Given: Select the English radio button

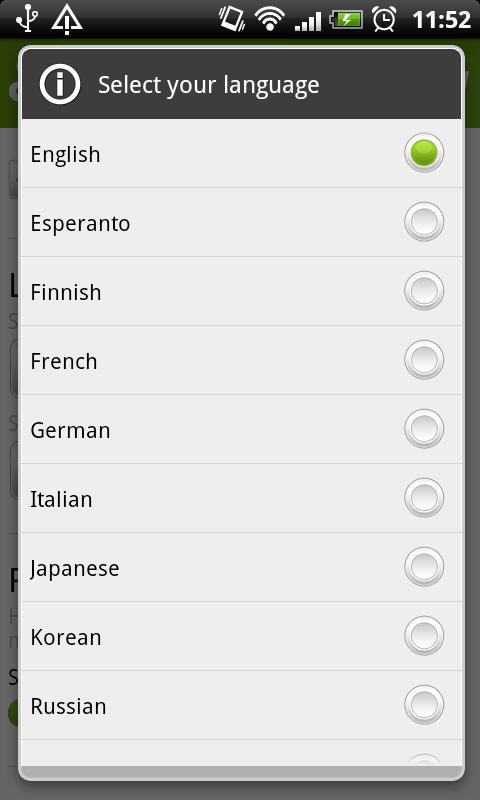Looking at the screenshot, I should 424,153.
